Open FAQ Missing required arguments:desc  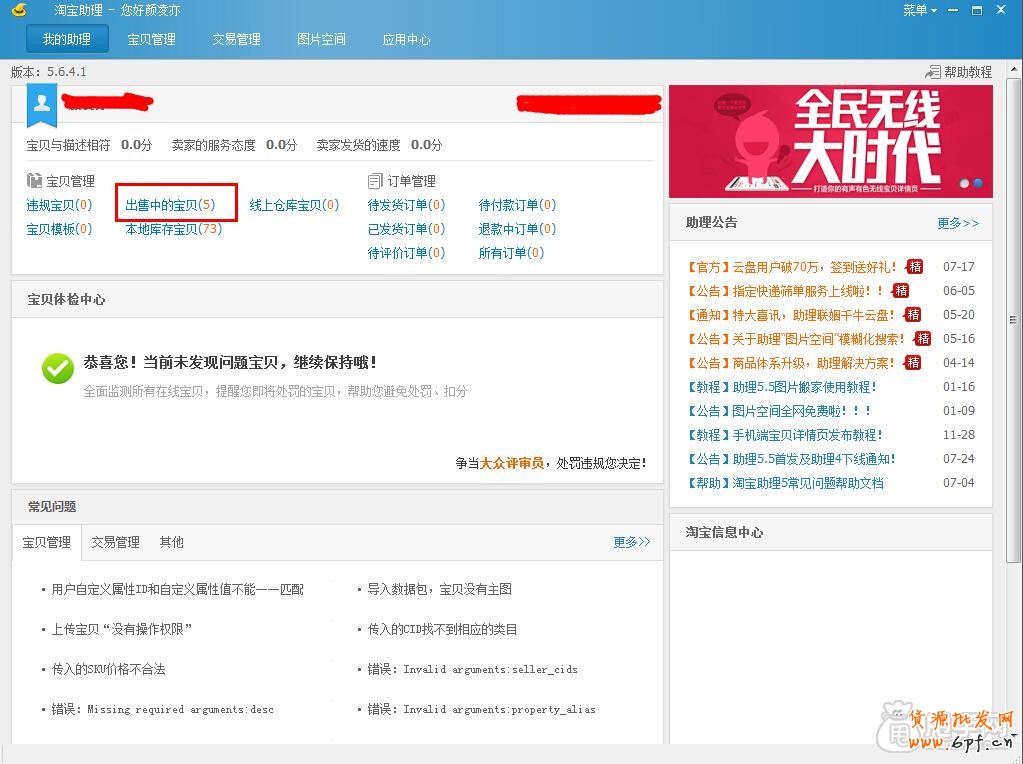(162, 709)
